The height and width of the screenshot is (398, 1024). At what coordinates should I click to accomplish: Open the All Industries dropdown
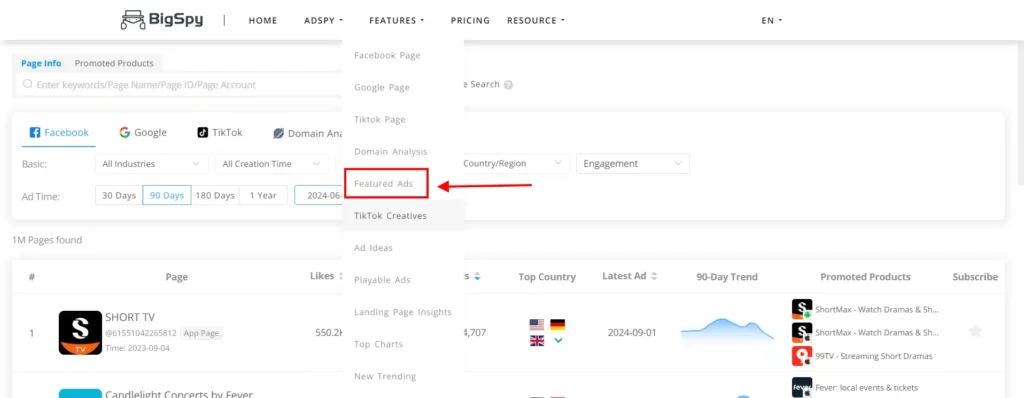(x=152, y=164)
